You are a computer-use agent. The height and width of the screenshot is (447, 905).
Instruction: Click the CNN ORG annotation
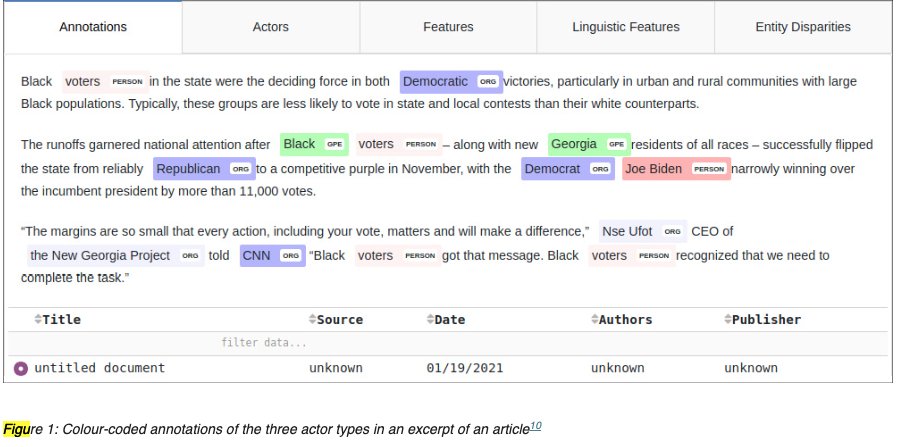[272, 255]
